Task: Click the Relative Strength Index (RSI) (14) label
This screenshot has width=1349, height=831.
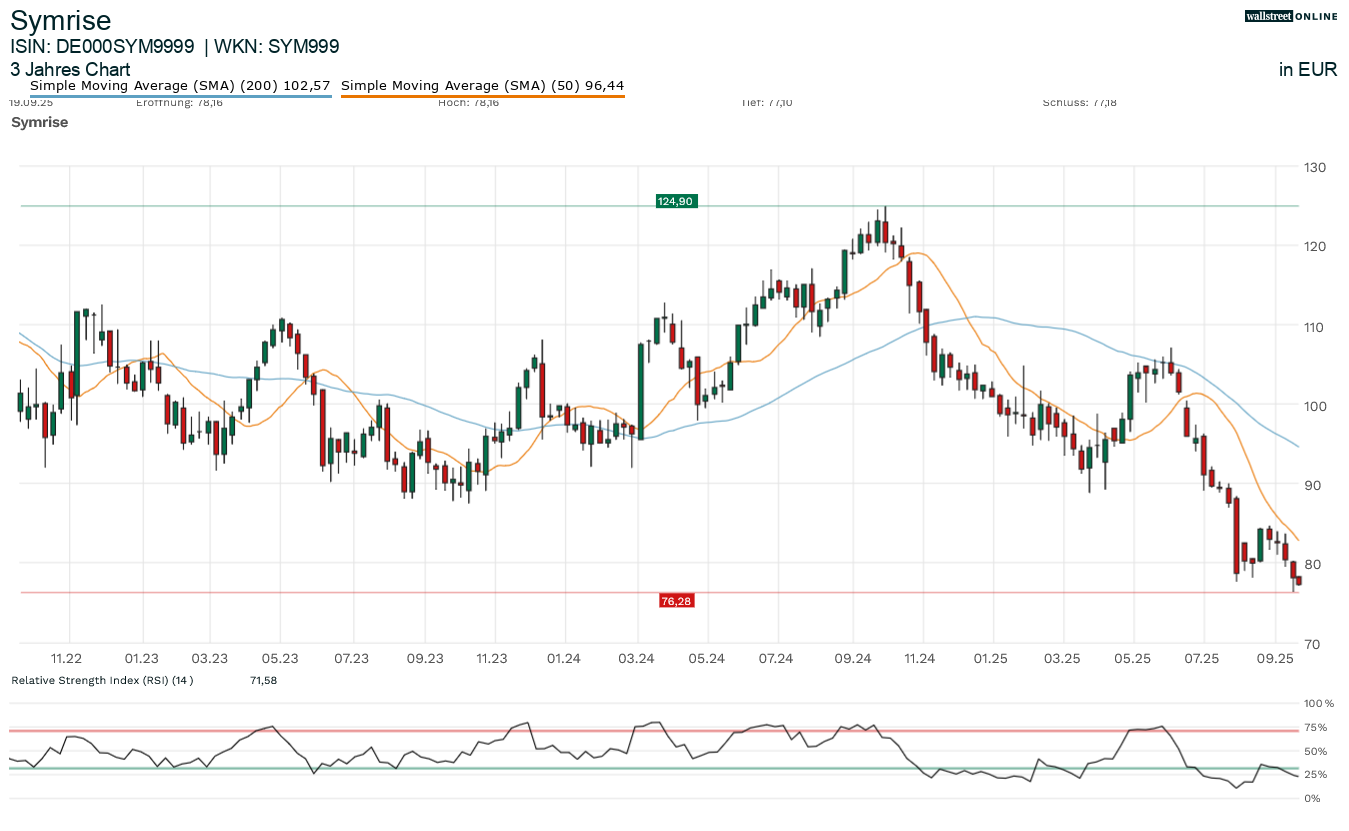Action: (102, 680)
